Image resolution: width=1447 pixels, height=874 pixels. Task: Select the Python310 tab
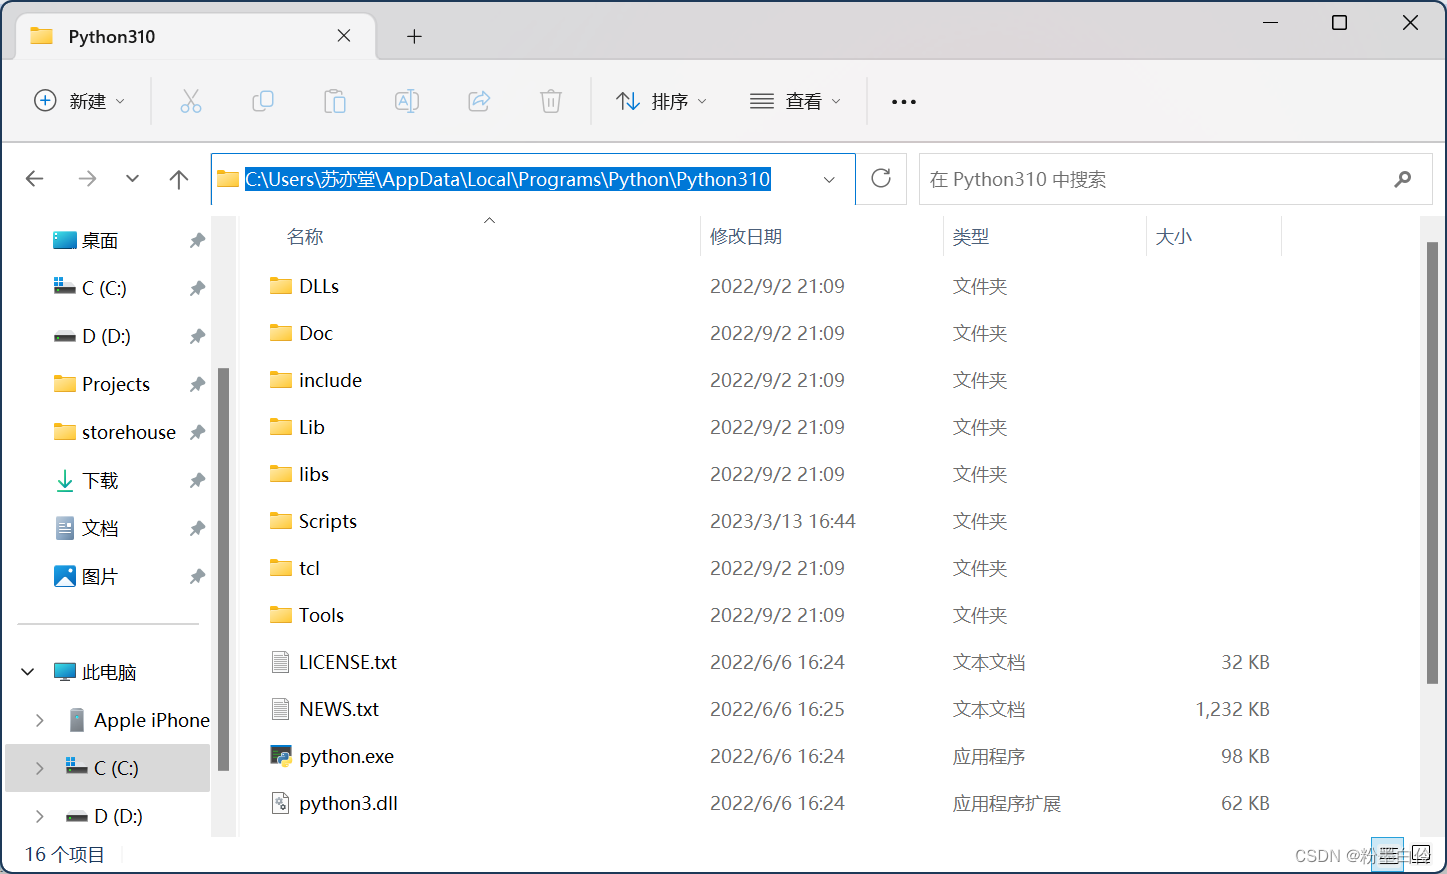(196, 37)
